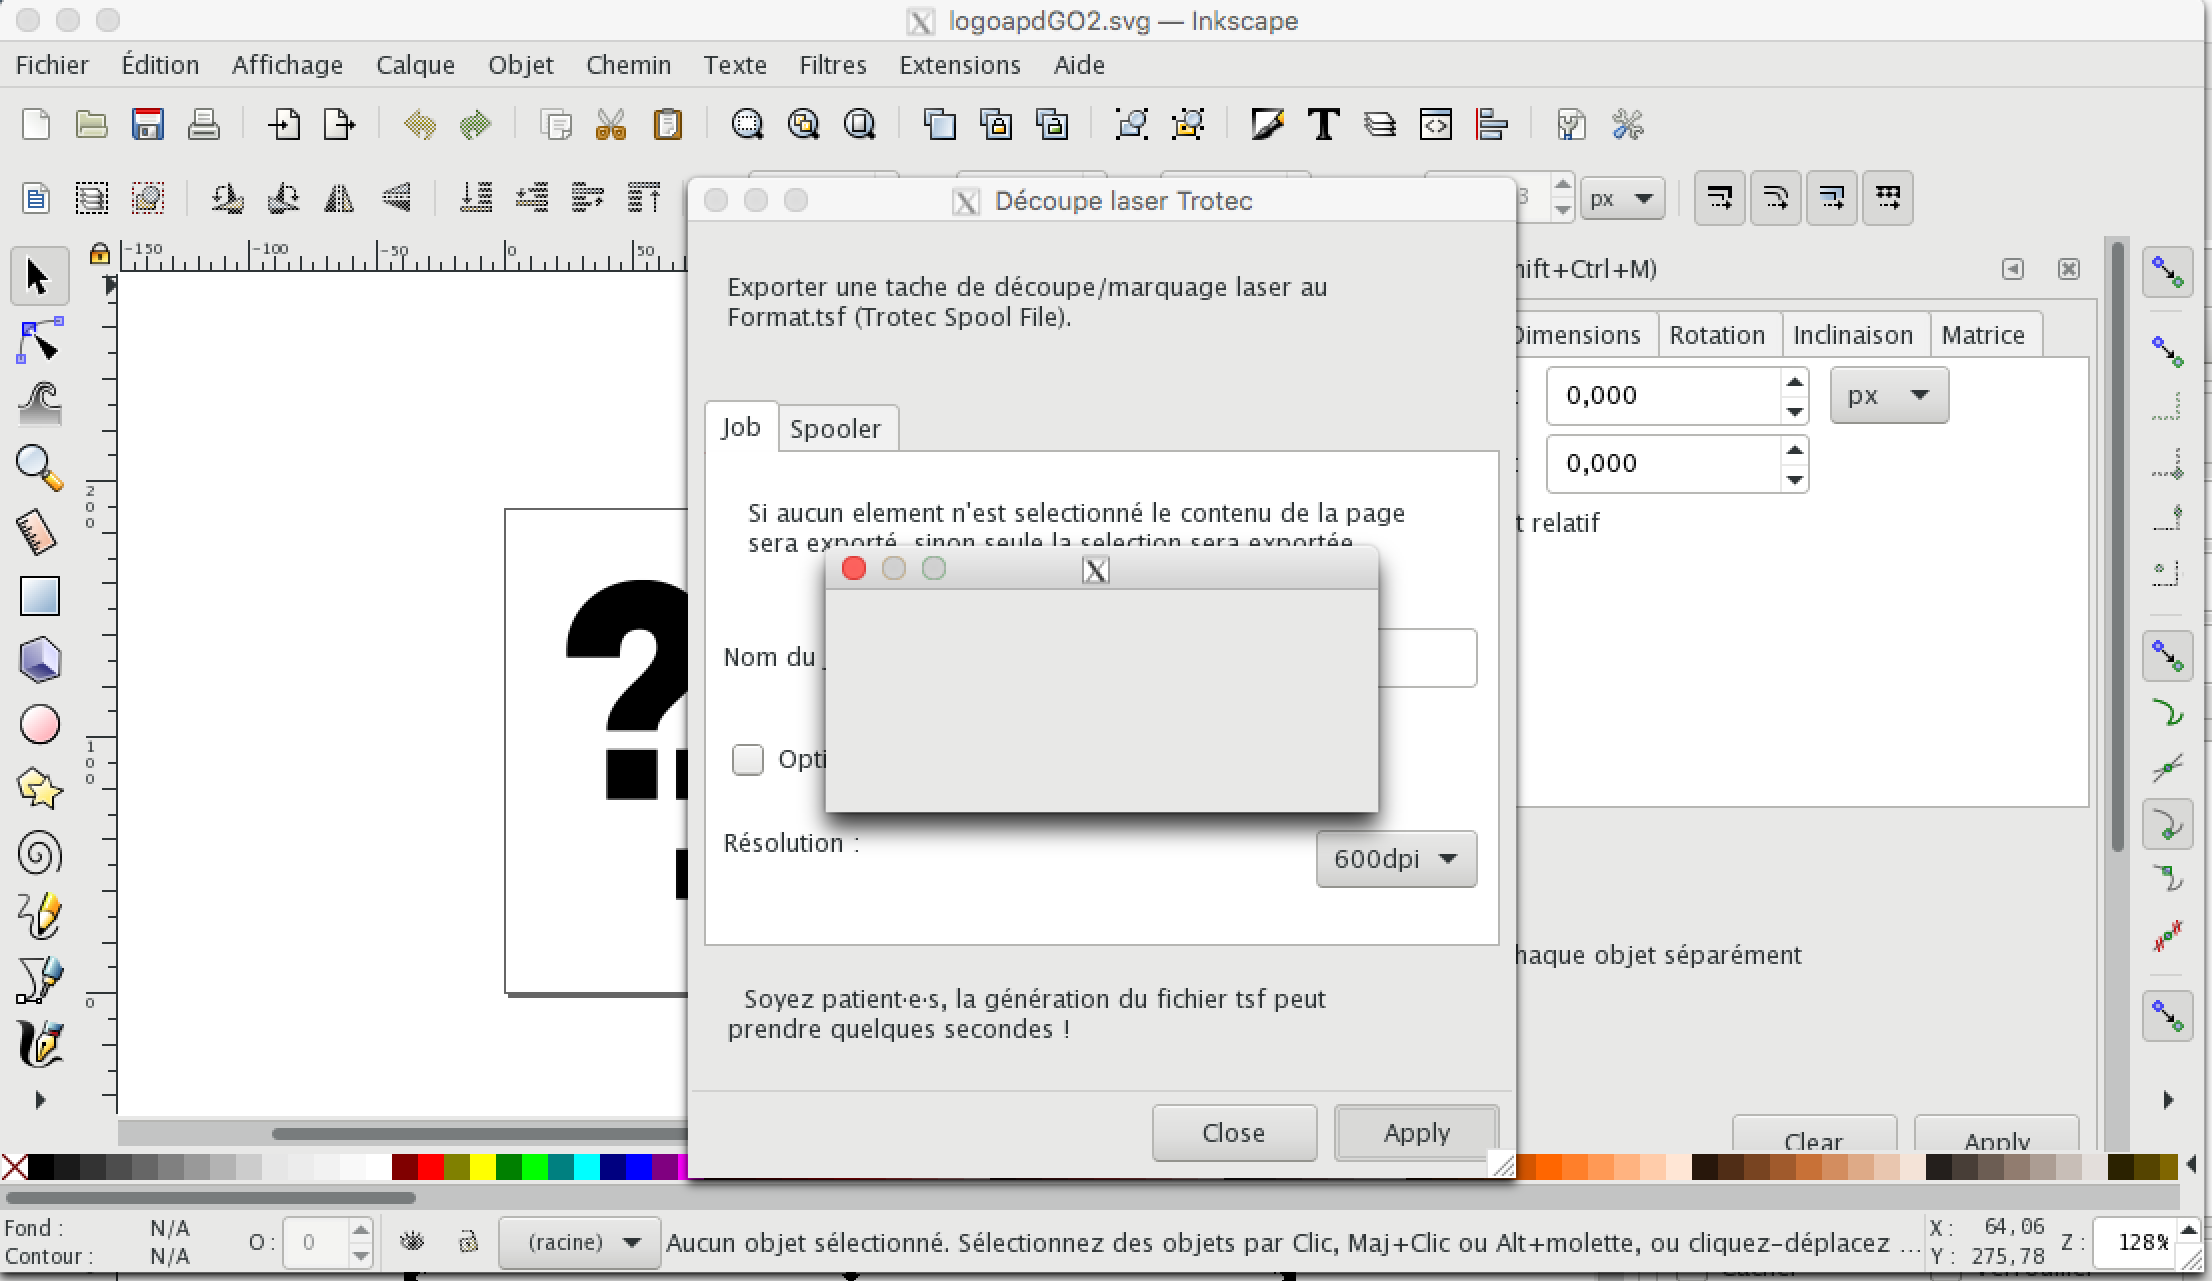Image resolution: width=2212 pixels, height=1281 pixels.
Task: Click the Import icon
Action: click(284, 125)
